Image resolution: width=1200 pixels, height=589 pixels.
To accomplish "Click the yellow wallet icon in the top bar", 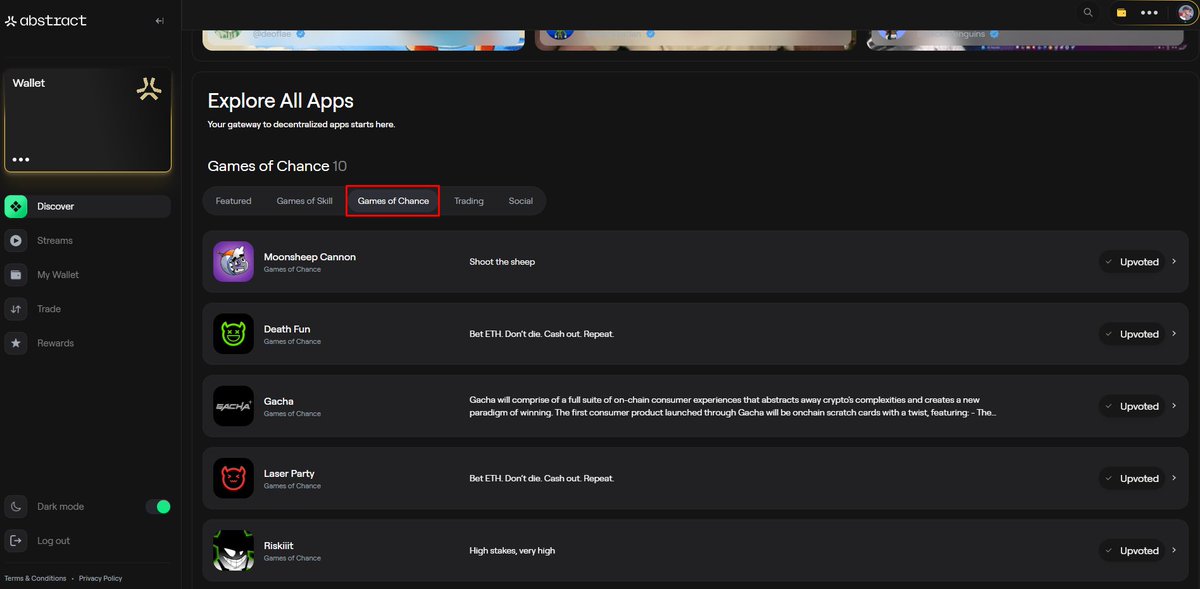I will pyautogui.click(x=1121, y=13).
